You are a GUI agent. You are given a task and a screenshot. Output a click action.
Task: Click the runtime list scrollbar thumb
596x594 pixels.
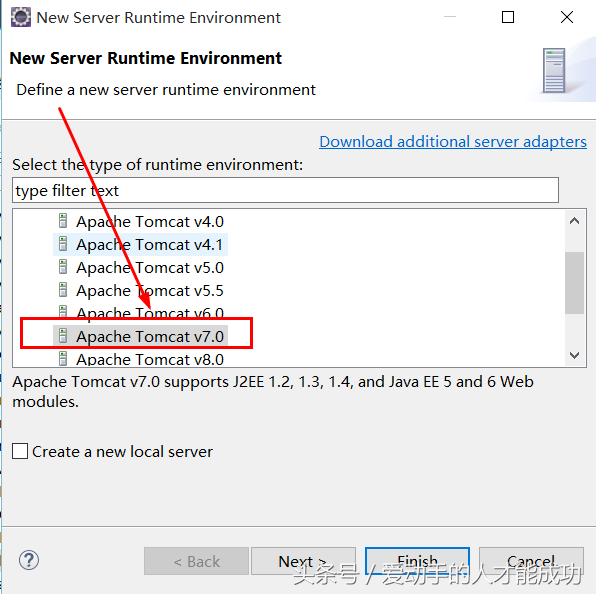(x=574, y=283)
